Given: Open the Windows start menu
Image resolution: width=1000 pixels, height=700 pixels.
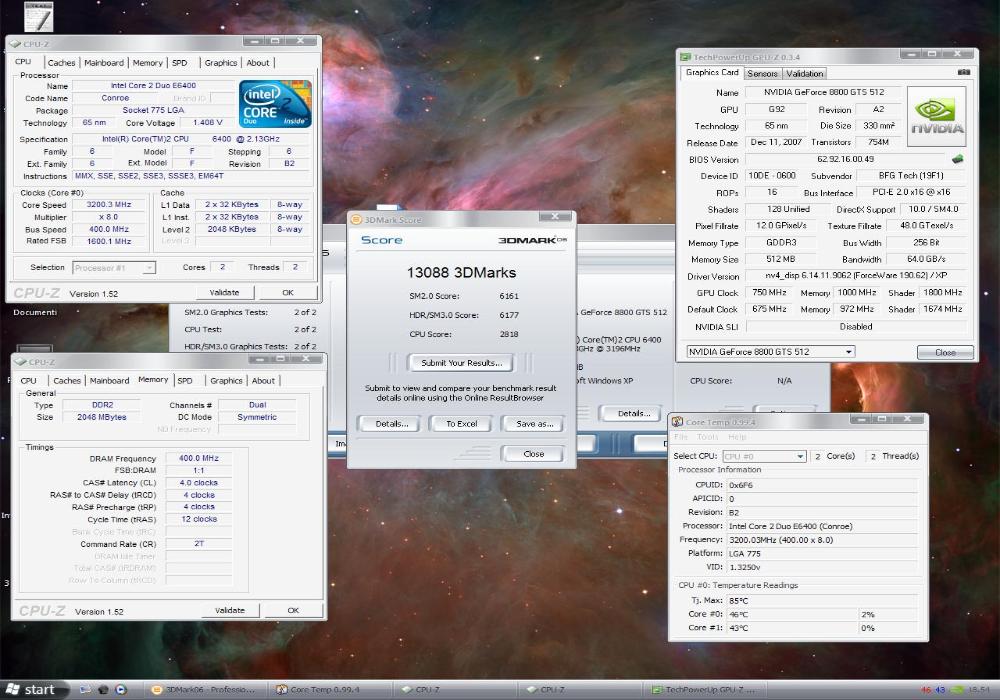Looking at the screenshot, I should point(32,689).
